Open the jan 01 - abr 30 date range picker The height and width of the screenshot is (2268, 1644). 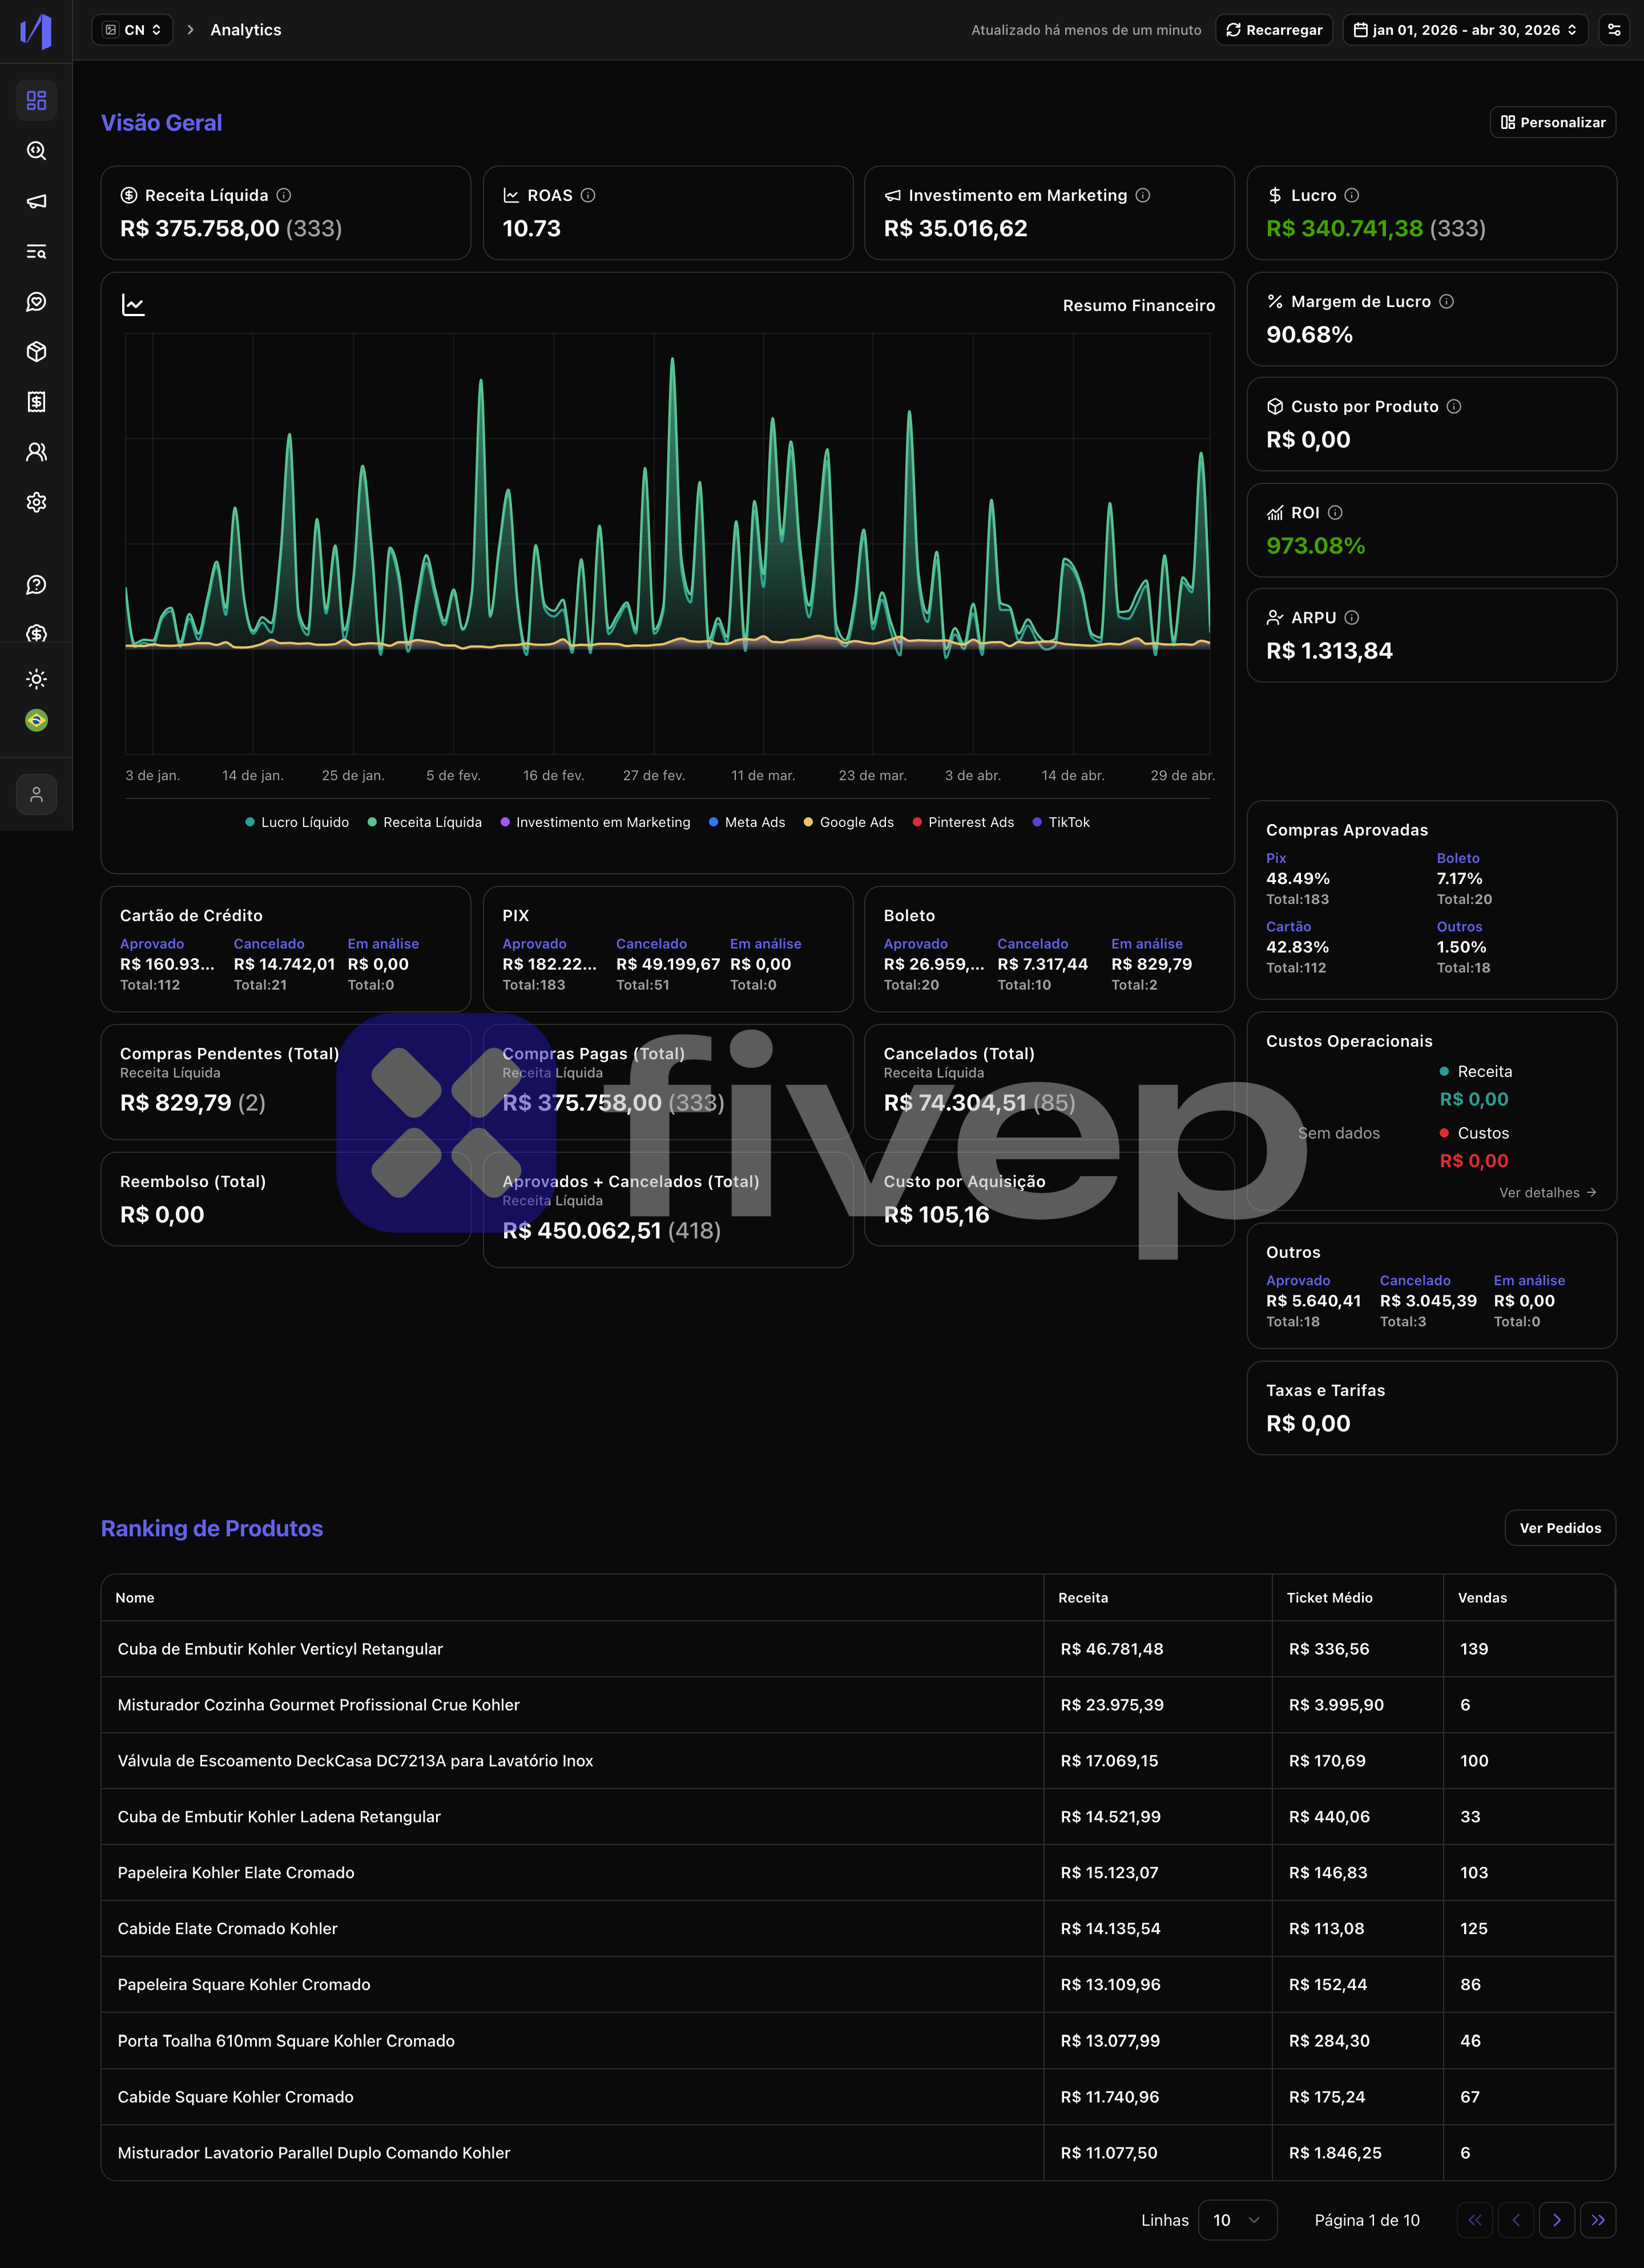tap(1465, 30)
